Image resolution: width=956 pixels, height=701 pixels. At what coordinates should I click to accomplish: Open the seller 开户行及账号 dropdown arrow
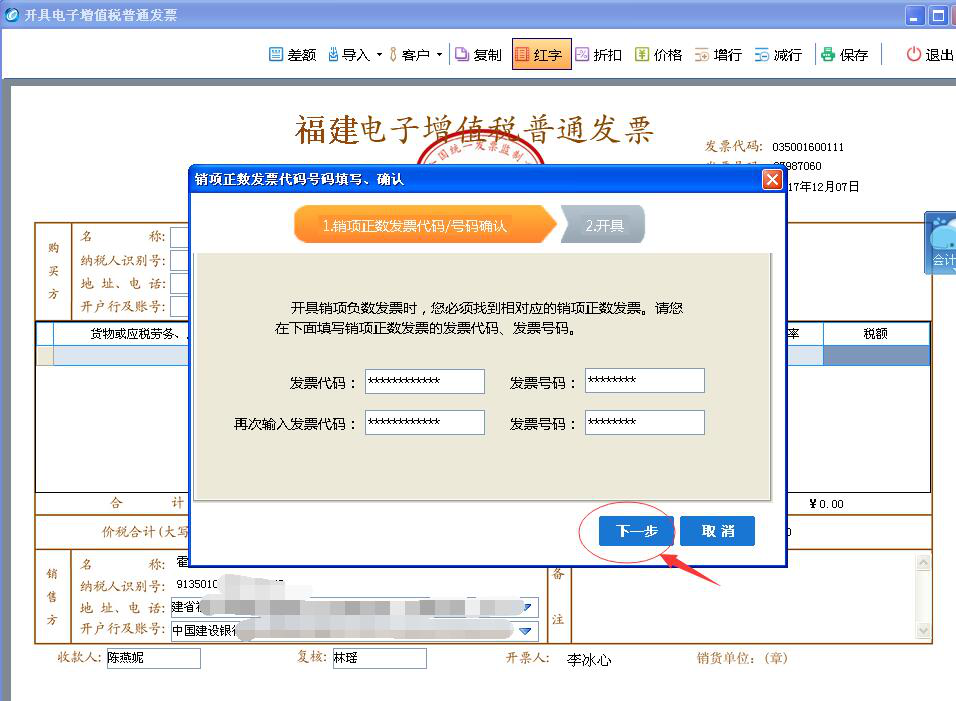(526, 631)
